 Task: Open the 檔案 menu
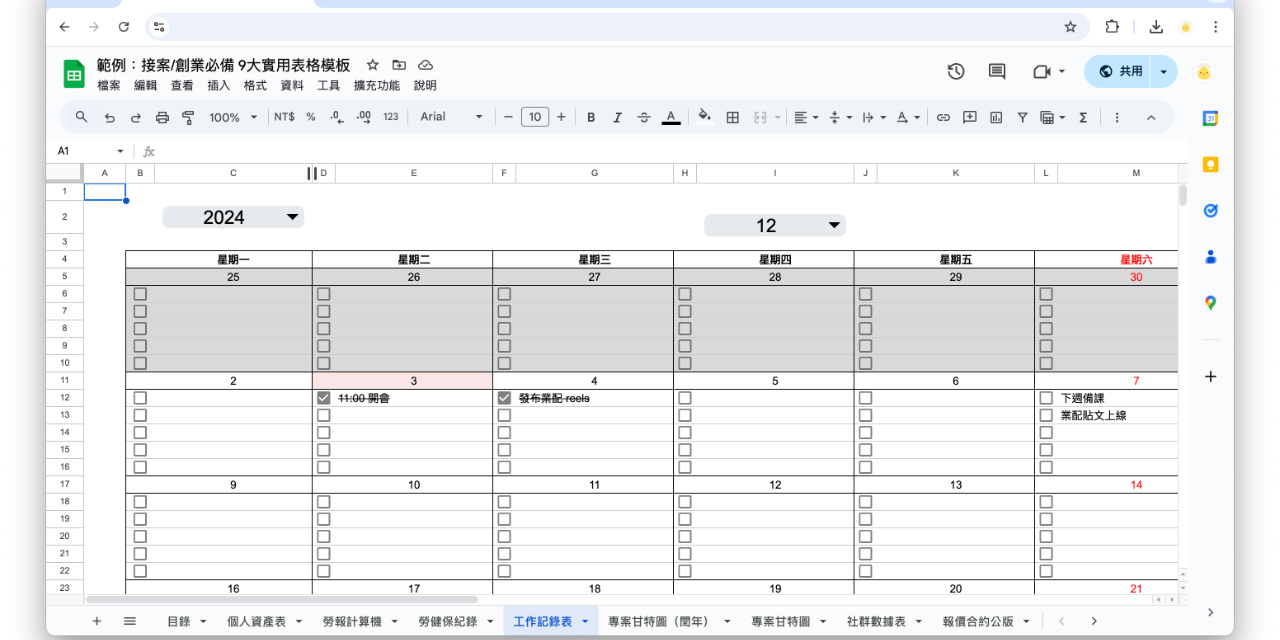[x=109, y=86]
